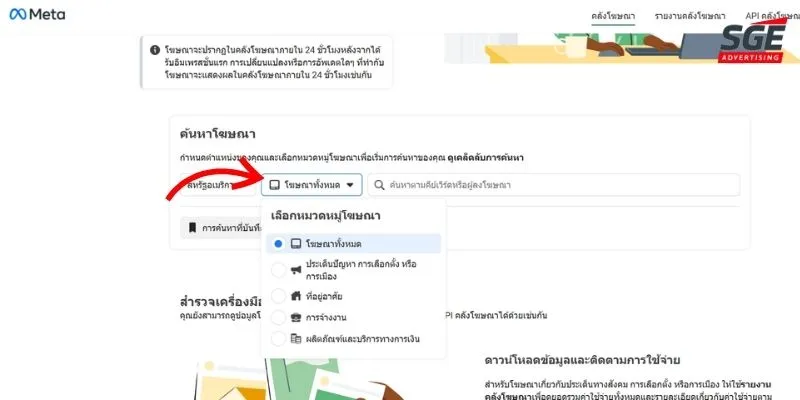The image size is (800, 400).
Task: Click the Meta logo
Action: 37,14
